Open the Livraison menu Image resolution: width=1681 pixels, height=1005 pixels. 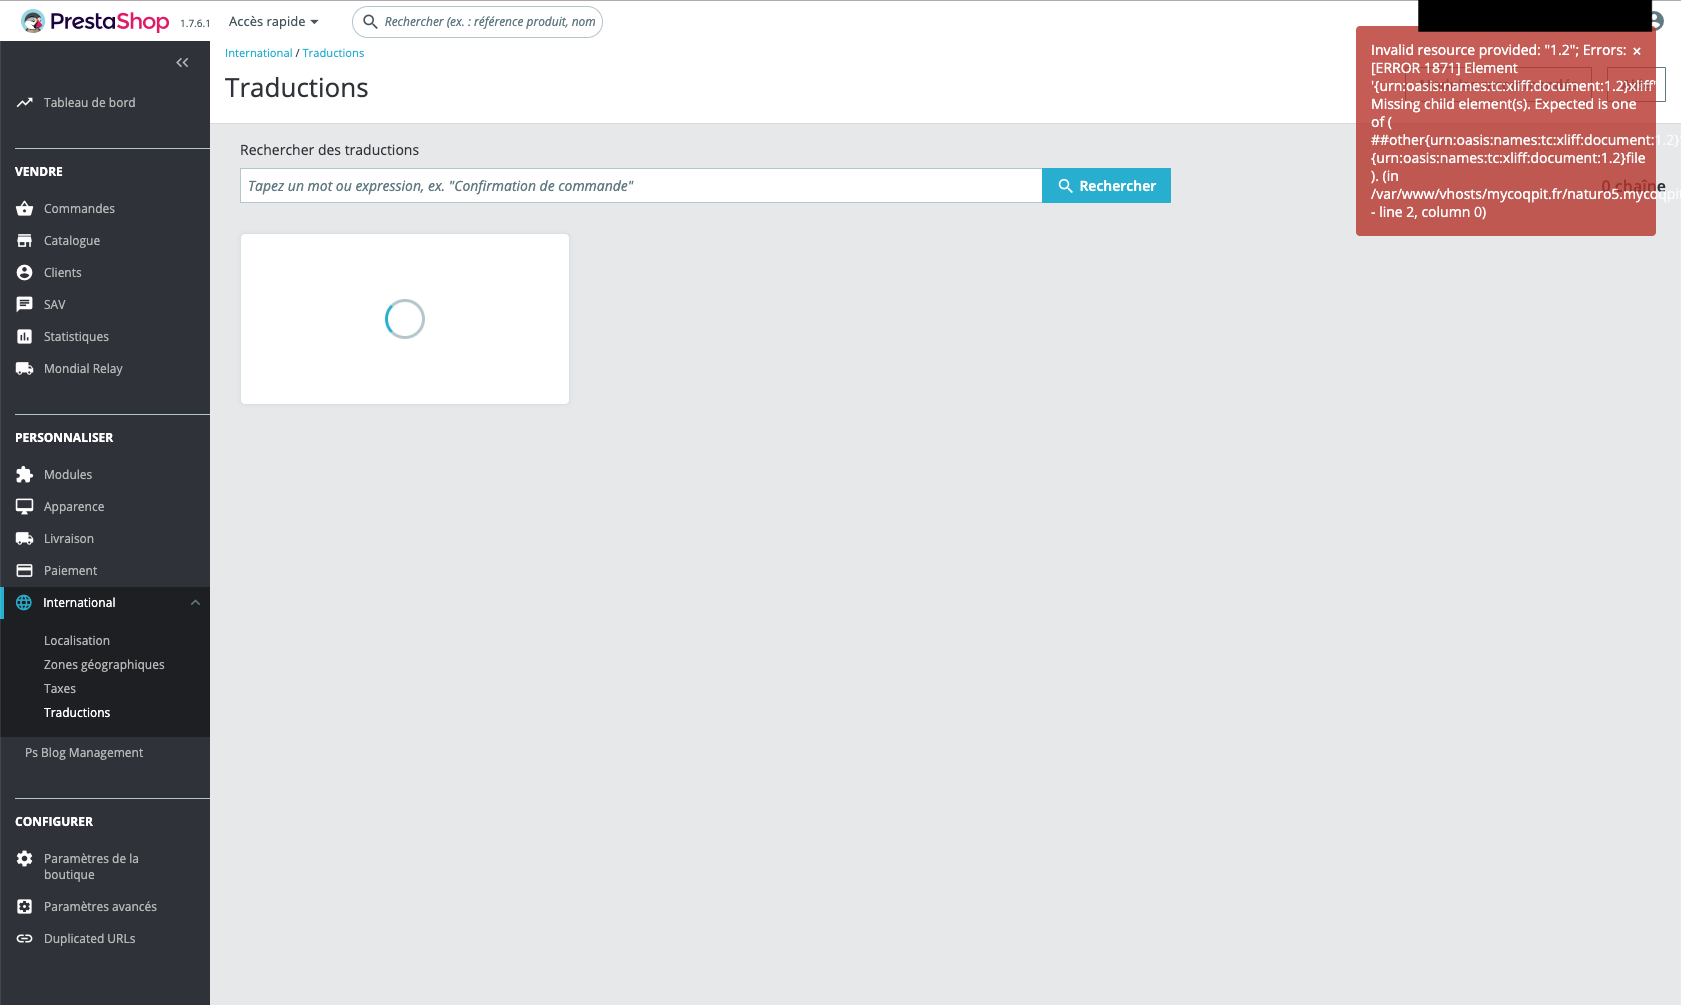69,538
